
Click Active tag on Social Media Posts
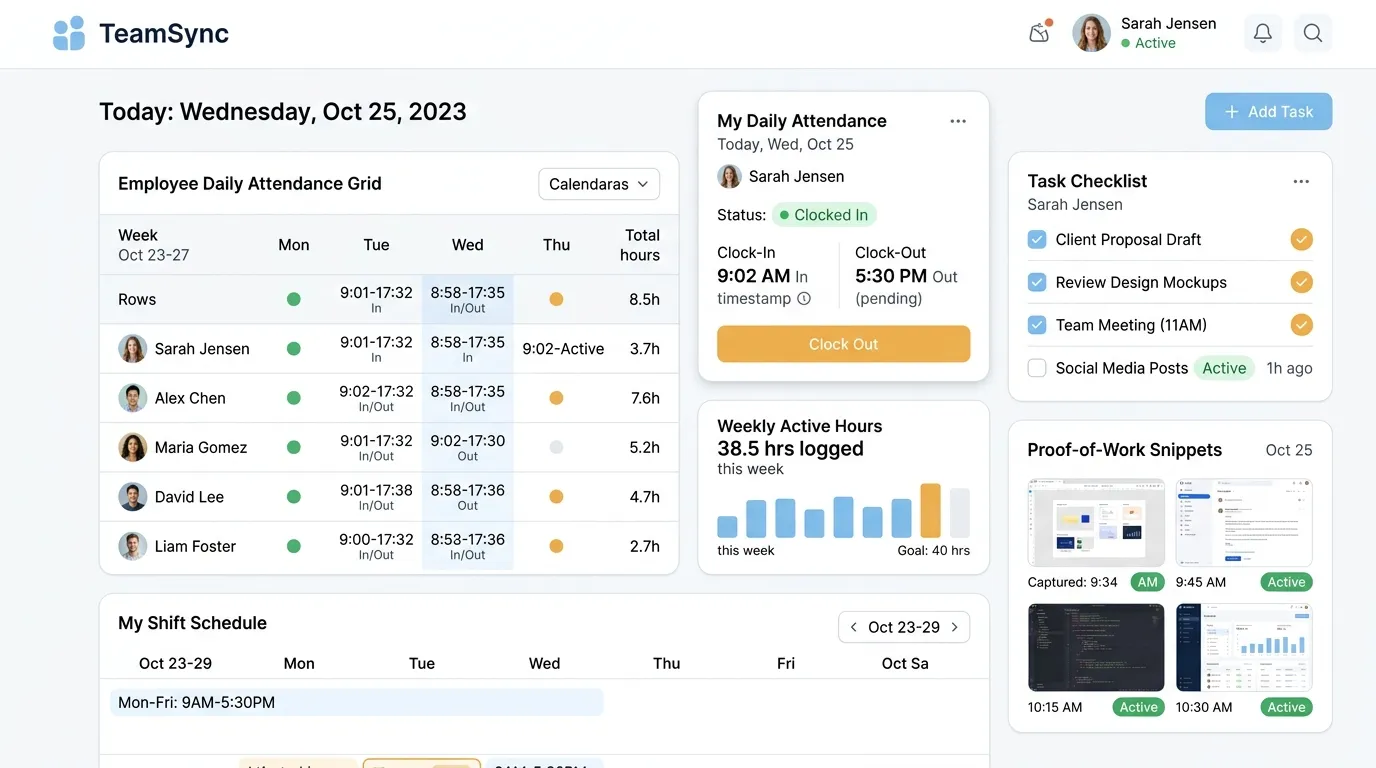coord(1224,368)
